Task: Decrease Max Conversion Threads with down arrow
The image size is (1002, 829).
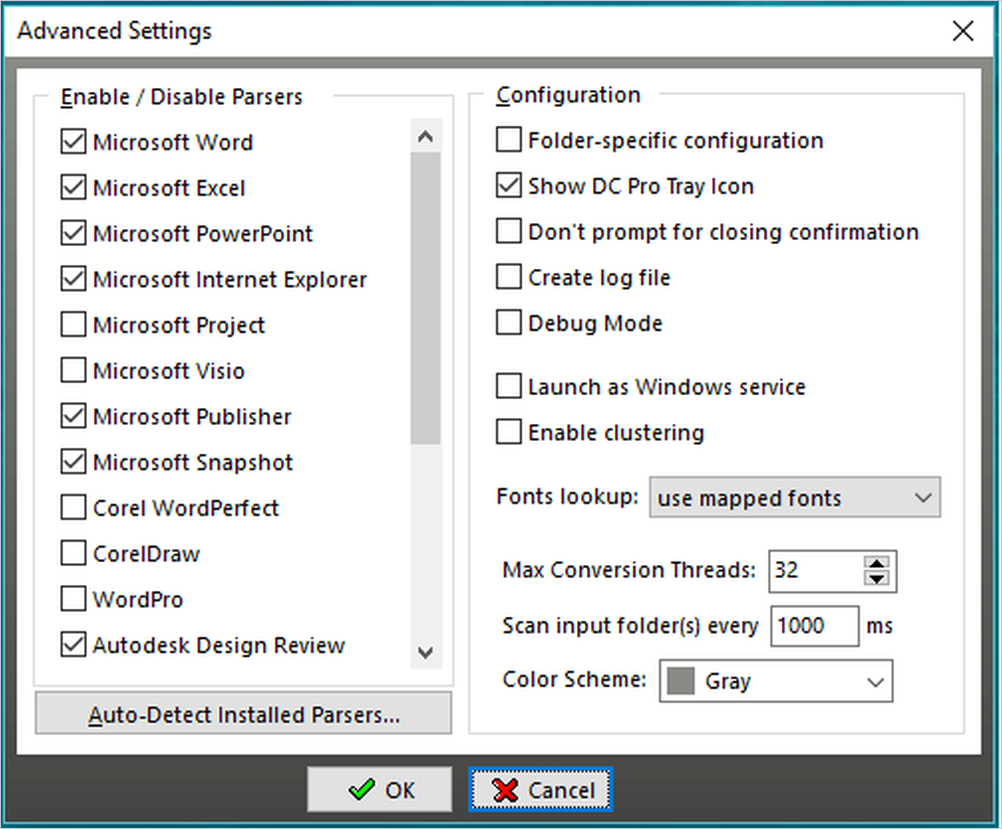Action: [x=876, y=578]
